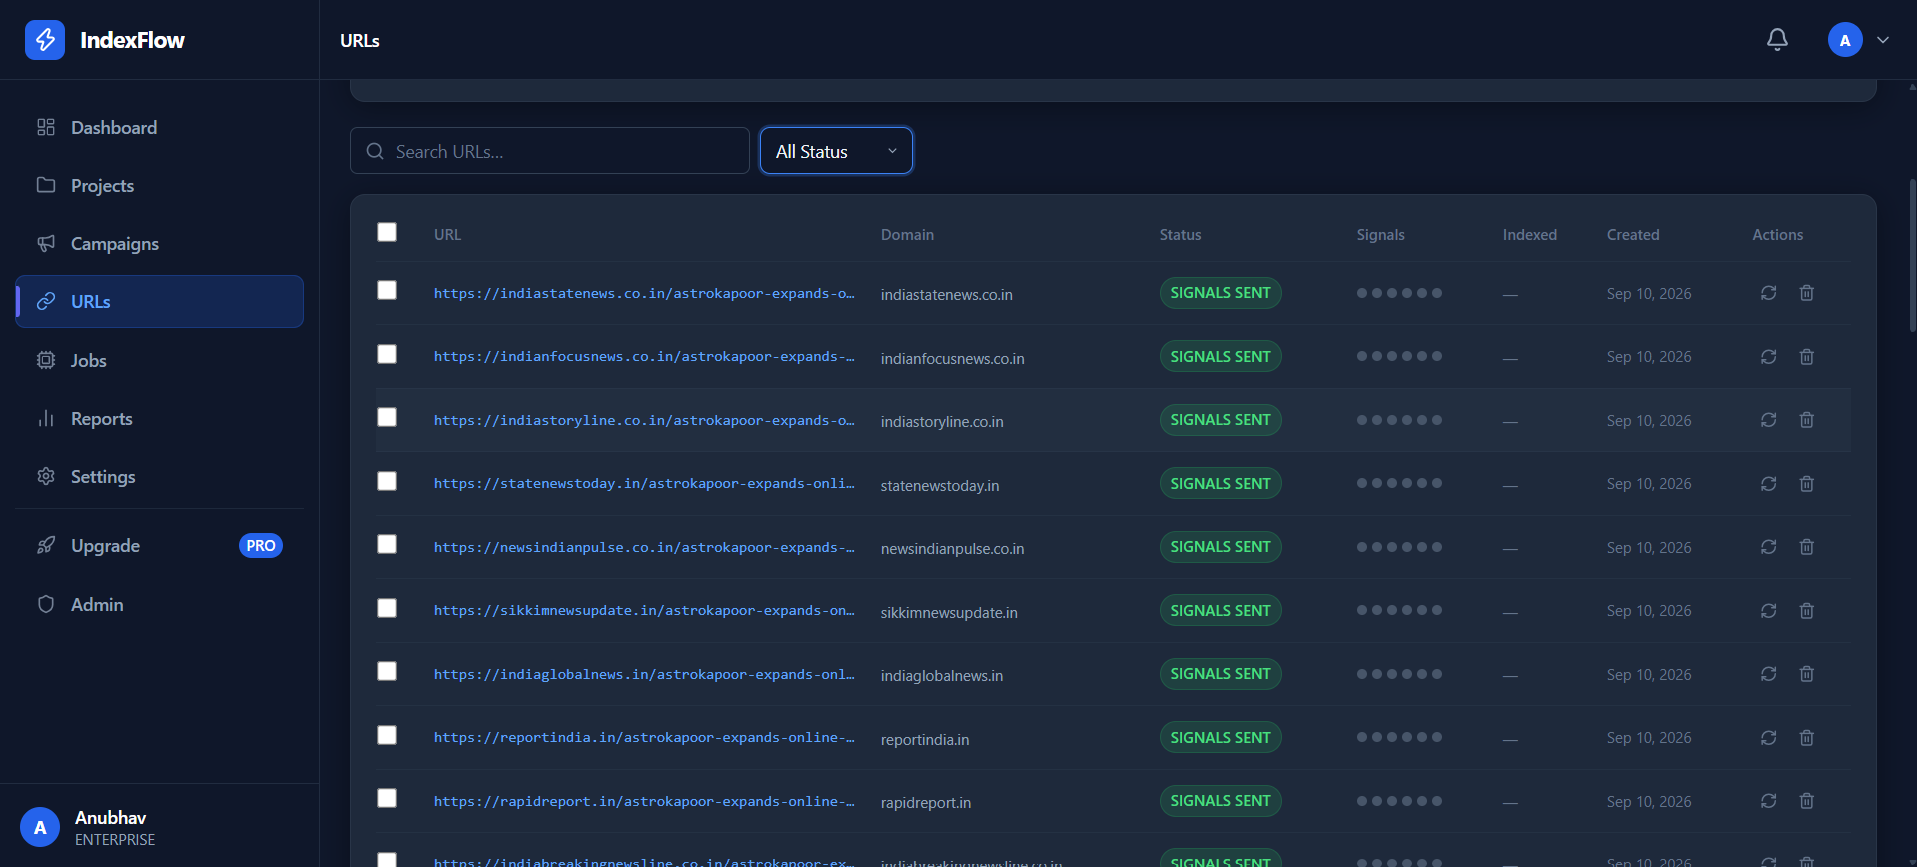Viewport: 1917px width, 867px height.
Task: Check the indiastoryline.co.in row checkbox
Action: [x=387, y=417]
